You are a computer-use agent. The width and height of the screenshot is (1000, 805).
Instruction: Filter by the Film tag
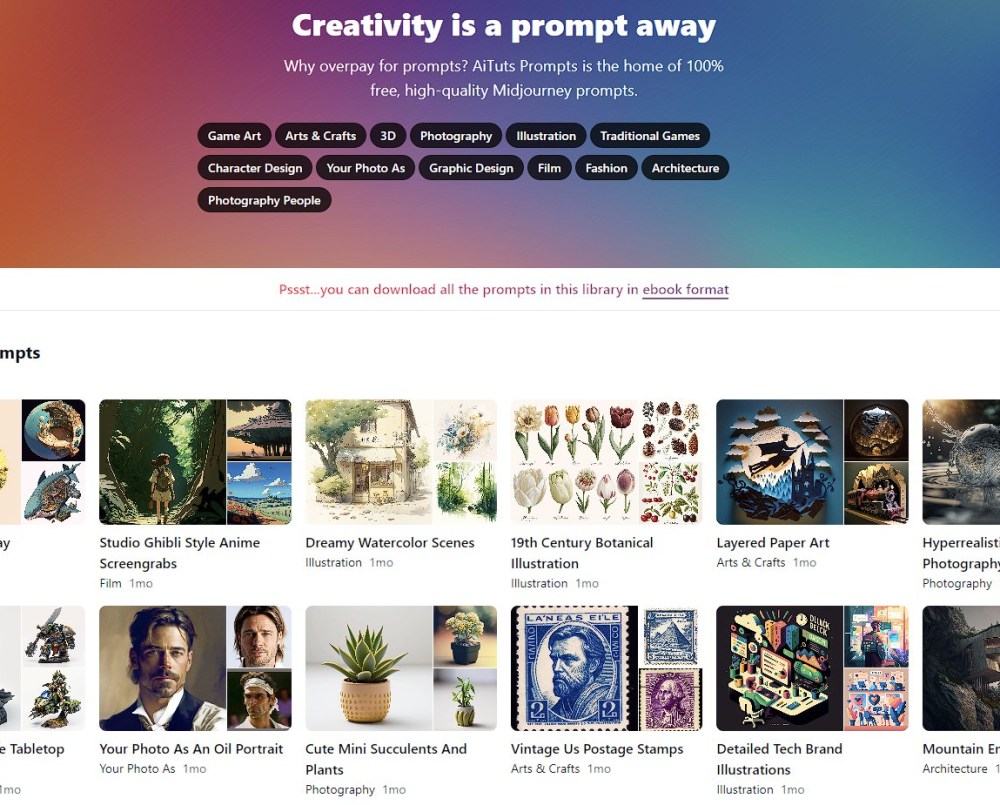click(549, 168)
